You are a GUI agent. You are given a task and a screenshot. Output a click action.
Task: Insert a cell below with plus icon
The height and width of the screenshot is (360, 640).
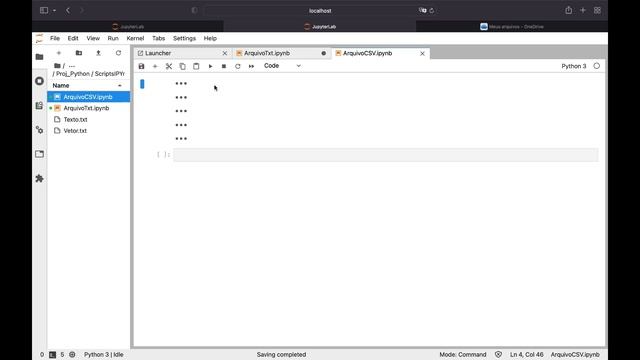point(155,66)
